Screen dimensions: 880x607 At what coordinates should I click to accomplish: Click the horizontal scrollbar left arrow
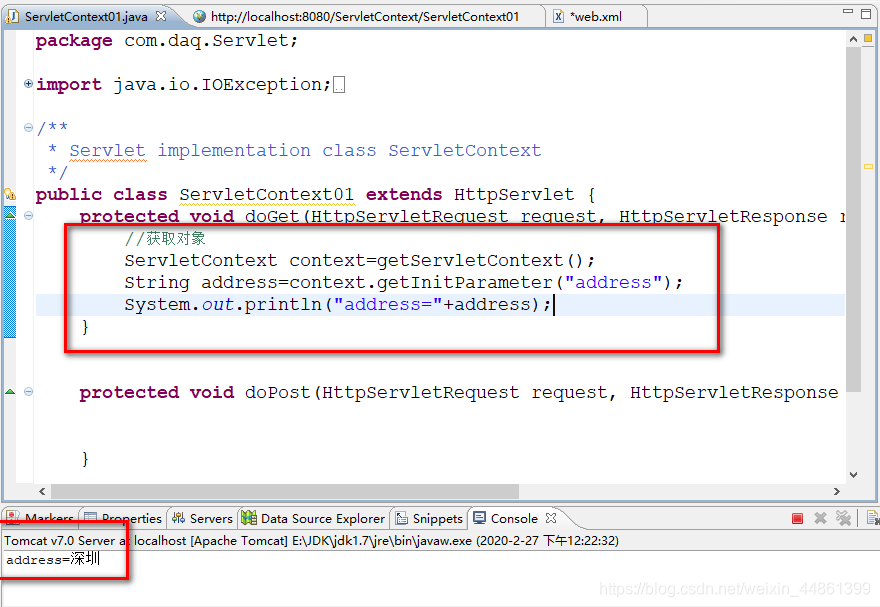(x=42, y=491)
